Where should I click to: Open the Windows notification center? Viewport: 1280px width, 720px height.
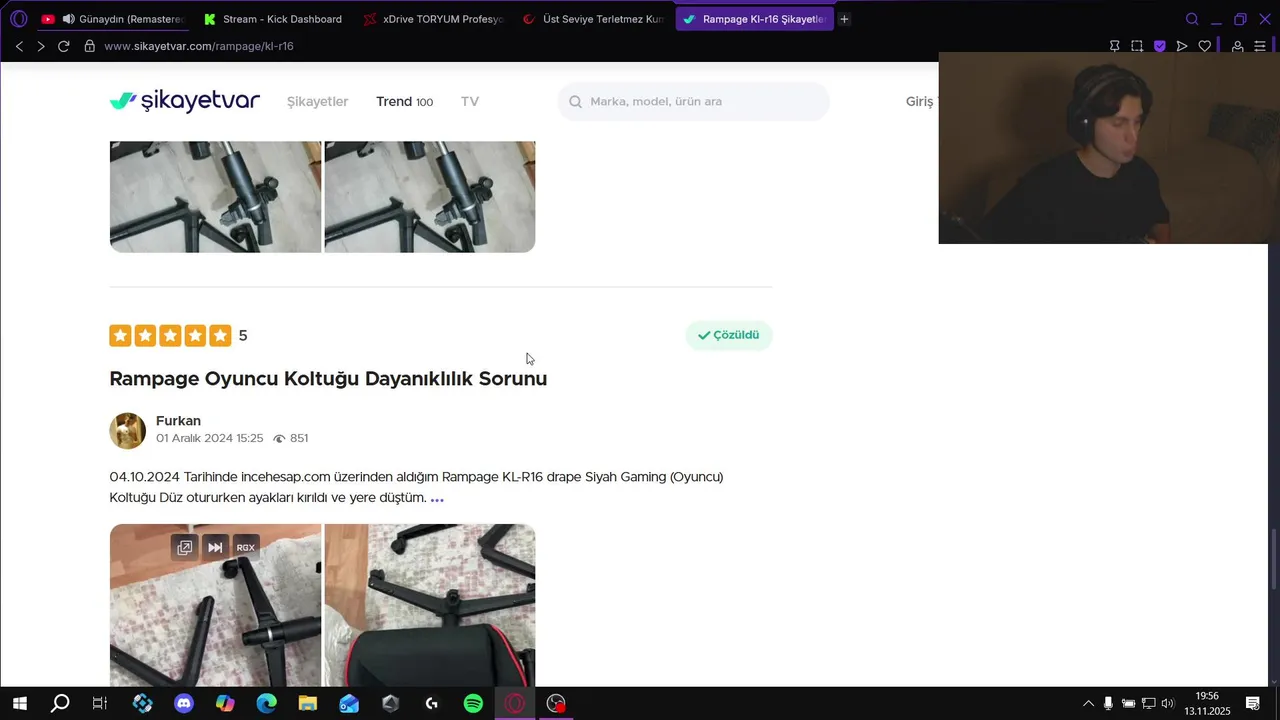coord(1252,704)
